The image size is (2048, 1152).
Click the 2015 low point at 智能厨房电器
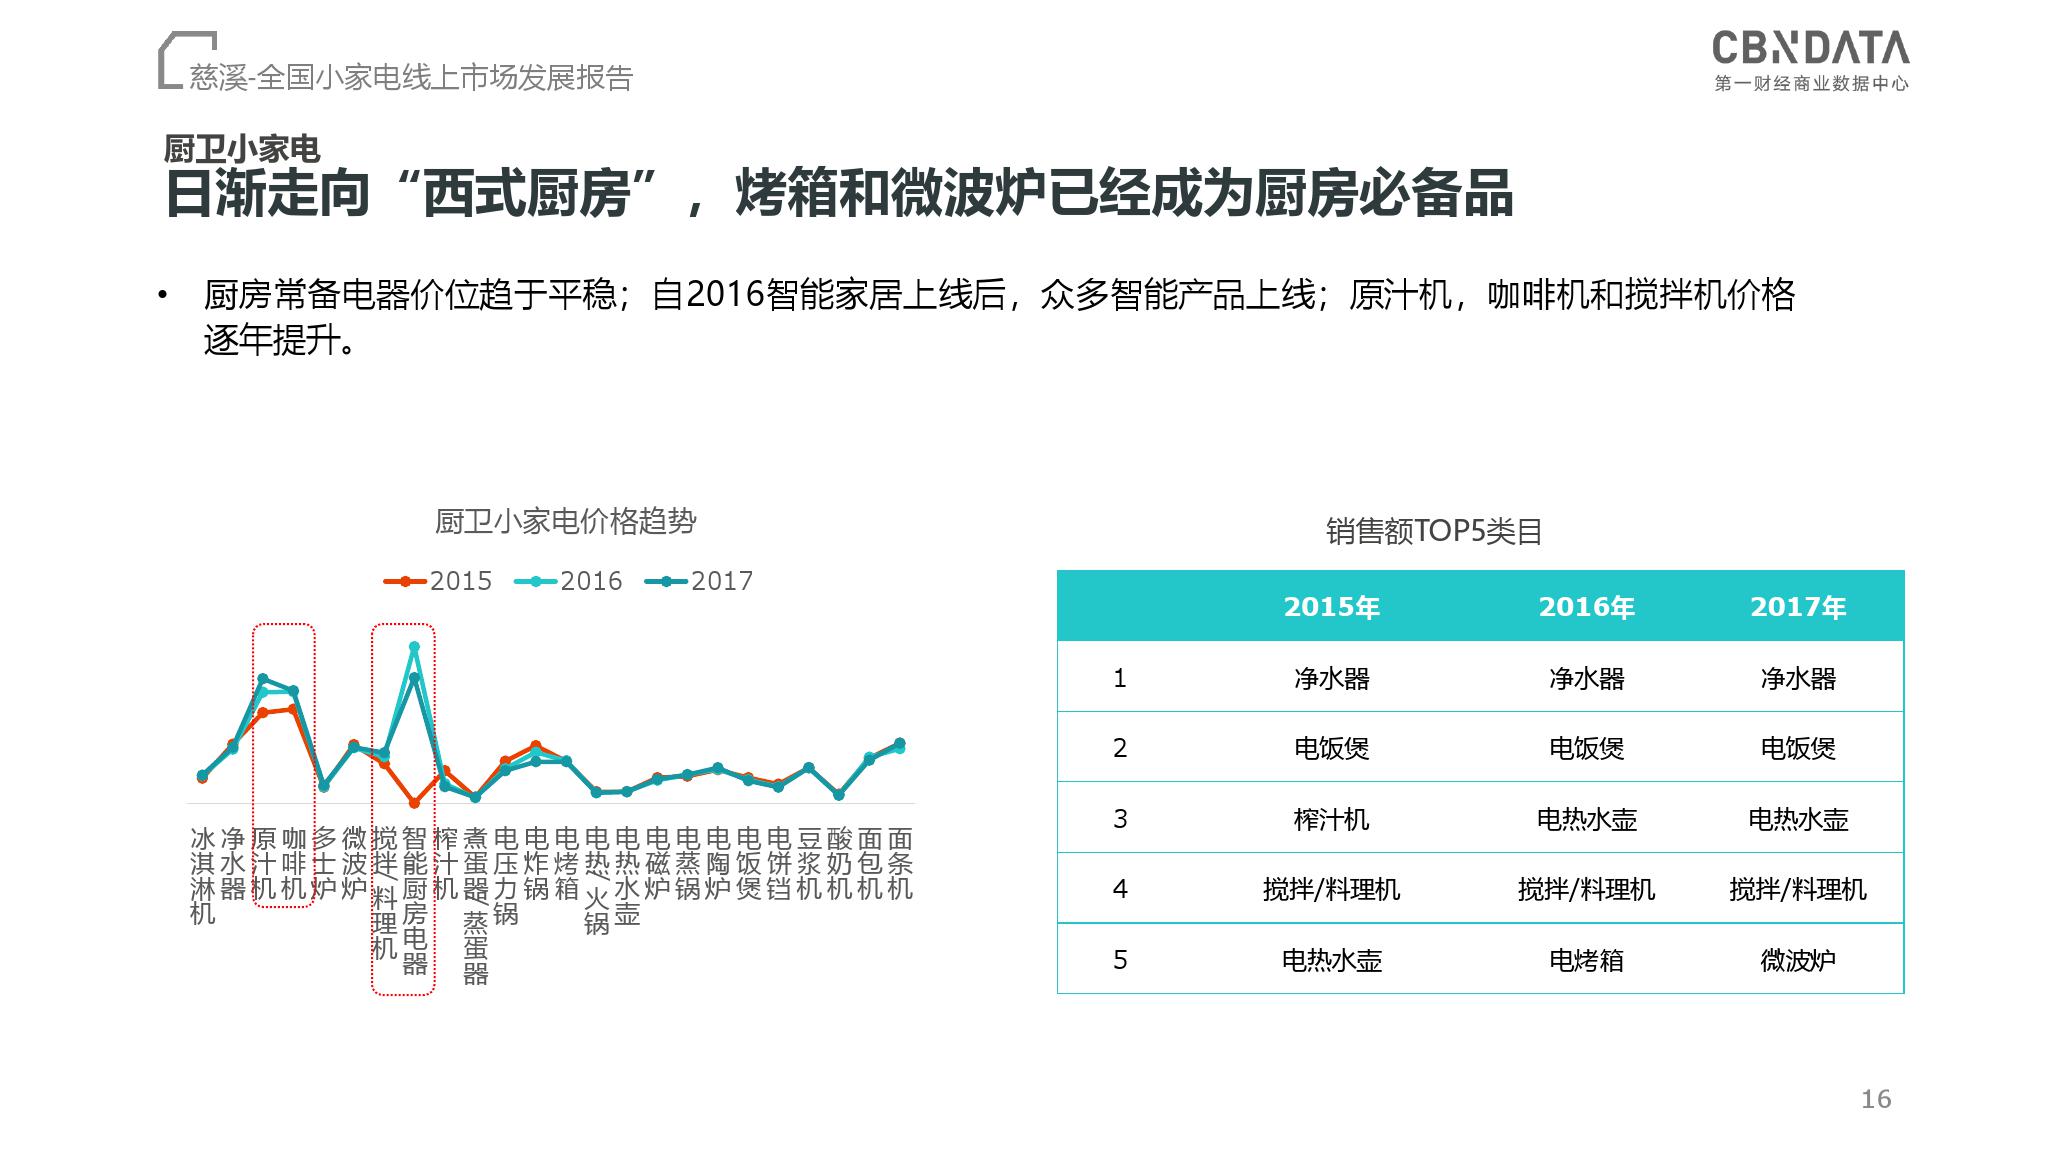coord(414,803)
